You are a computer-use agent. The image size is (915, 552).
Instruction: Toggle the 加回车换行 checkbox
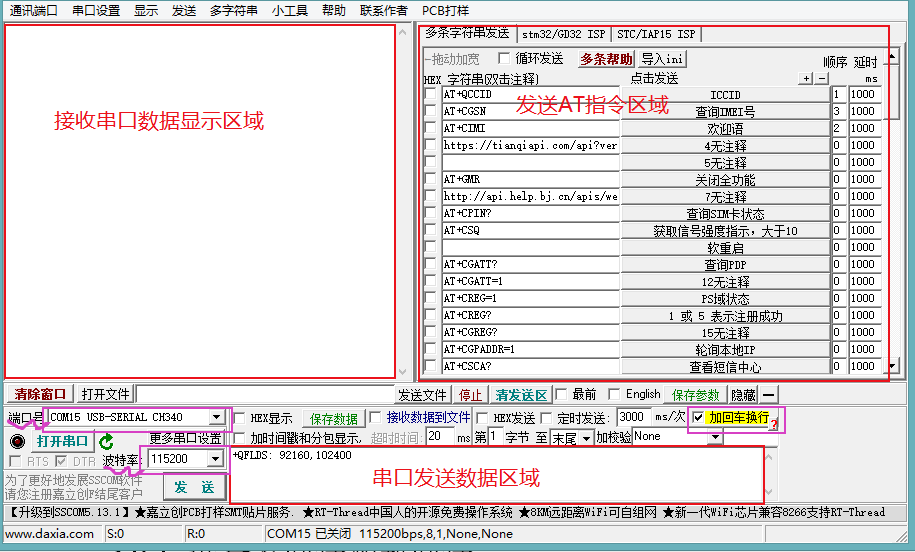698,417
